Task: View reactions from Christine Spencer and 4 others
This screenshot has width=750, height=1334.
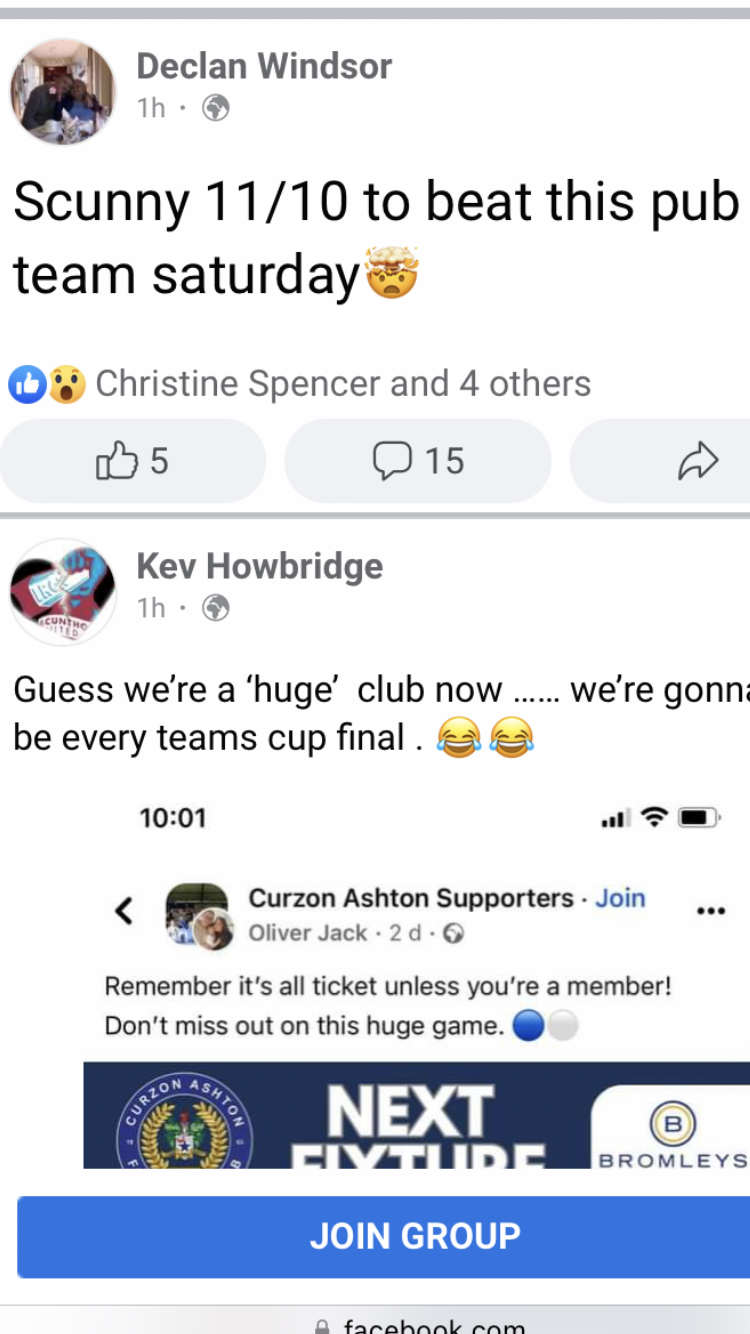Action: [x=343, y=384]
